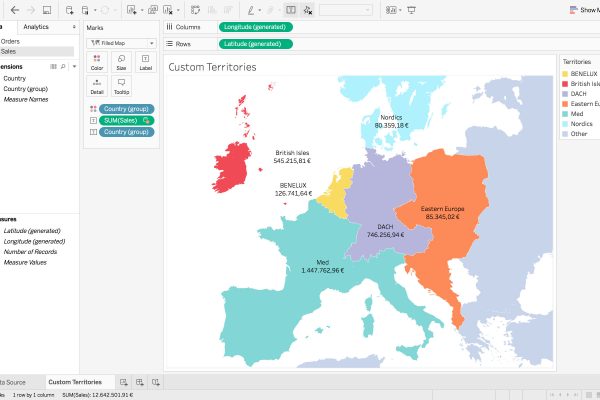Open the Size marks card
This screenshot has width=600, height=400.
point(121,62)
